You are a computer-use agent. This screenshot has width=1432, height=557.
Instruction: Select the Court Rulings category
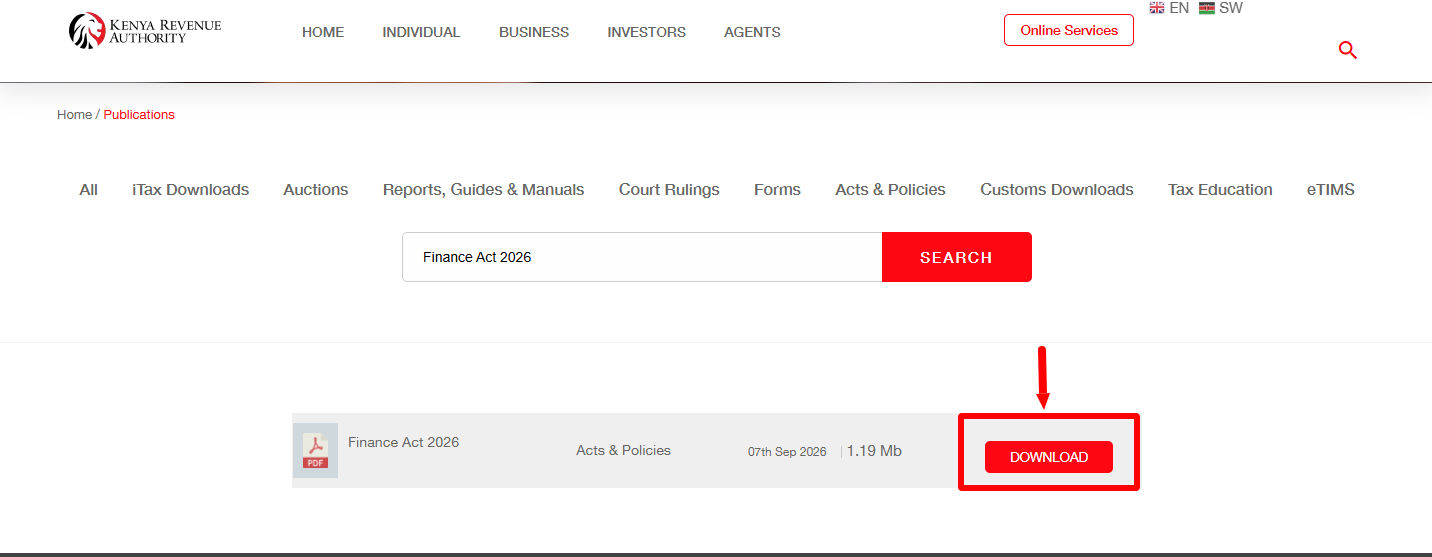coord(669,190)
